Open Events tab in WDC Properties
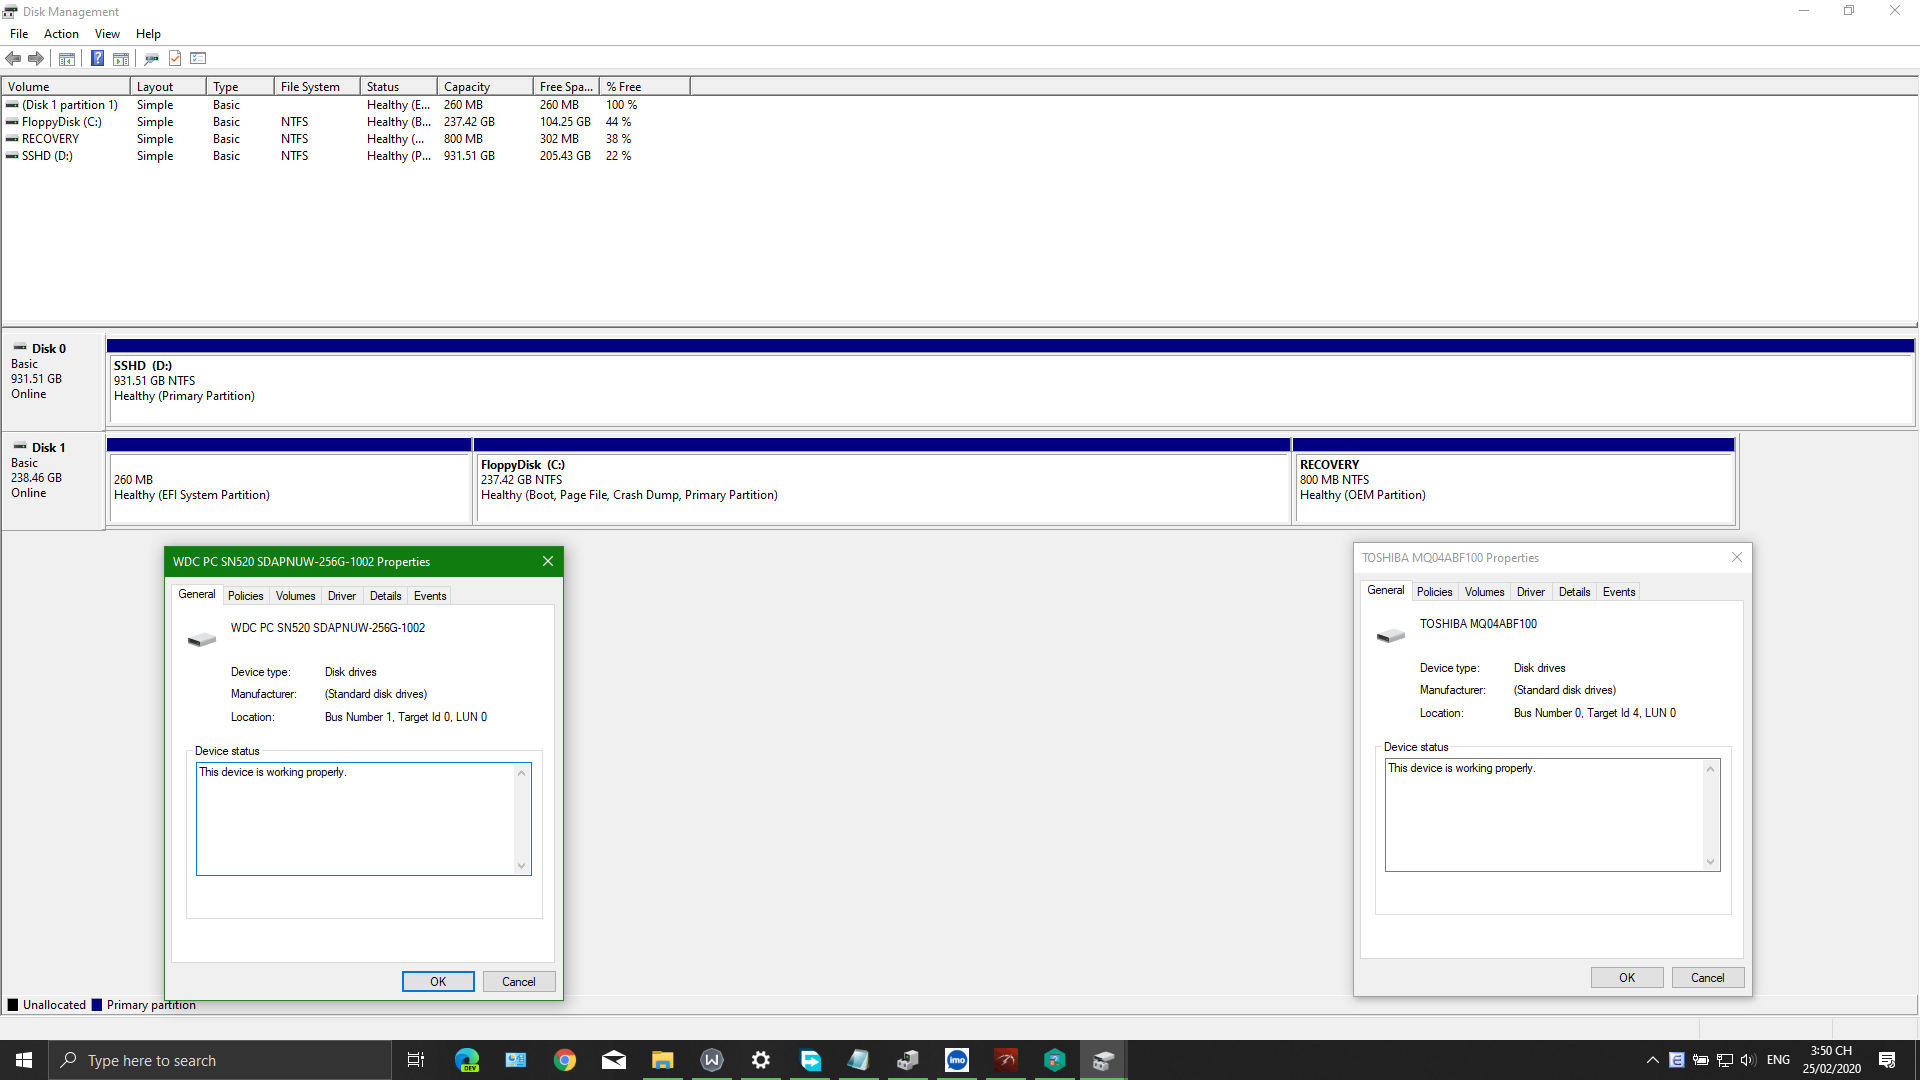Screen dimensions: 1920x1080 (x=430, y=596)
